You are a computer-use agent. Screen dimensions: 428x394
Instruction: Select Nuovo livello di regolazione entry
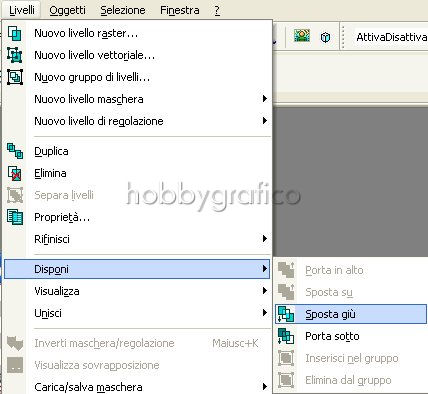[x=137, y=121]
